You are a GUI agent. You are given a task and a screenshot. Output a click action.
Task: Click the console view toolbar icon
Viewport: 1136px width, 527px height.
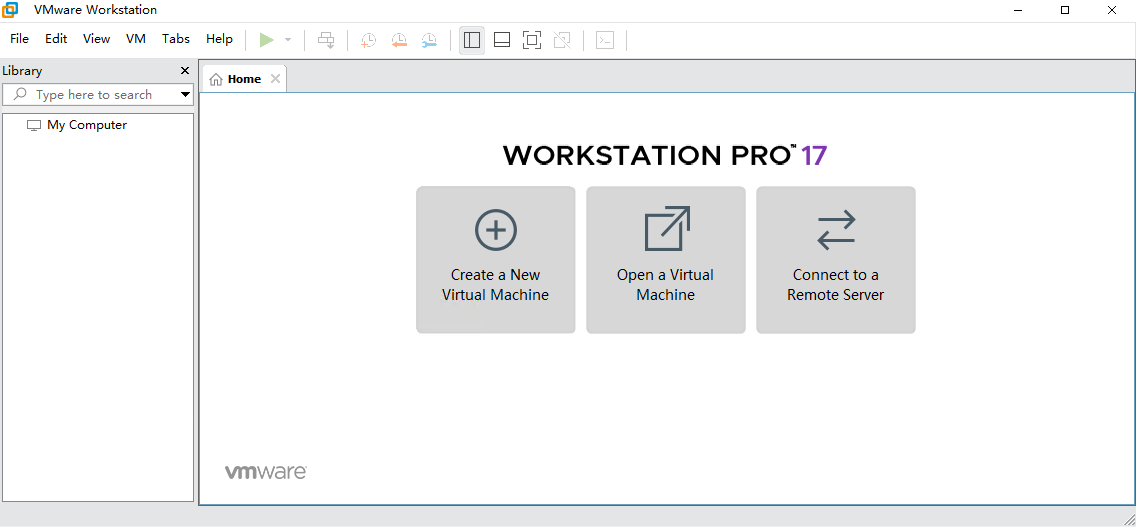(x=605, y=40)
